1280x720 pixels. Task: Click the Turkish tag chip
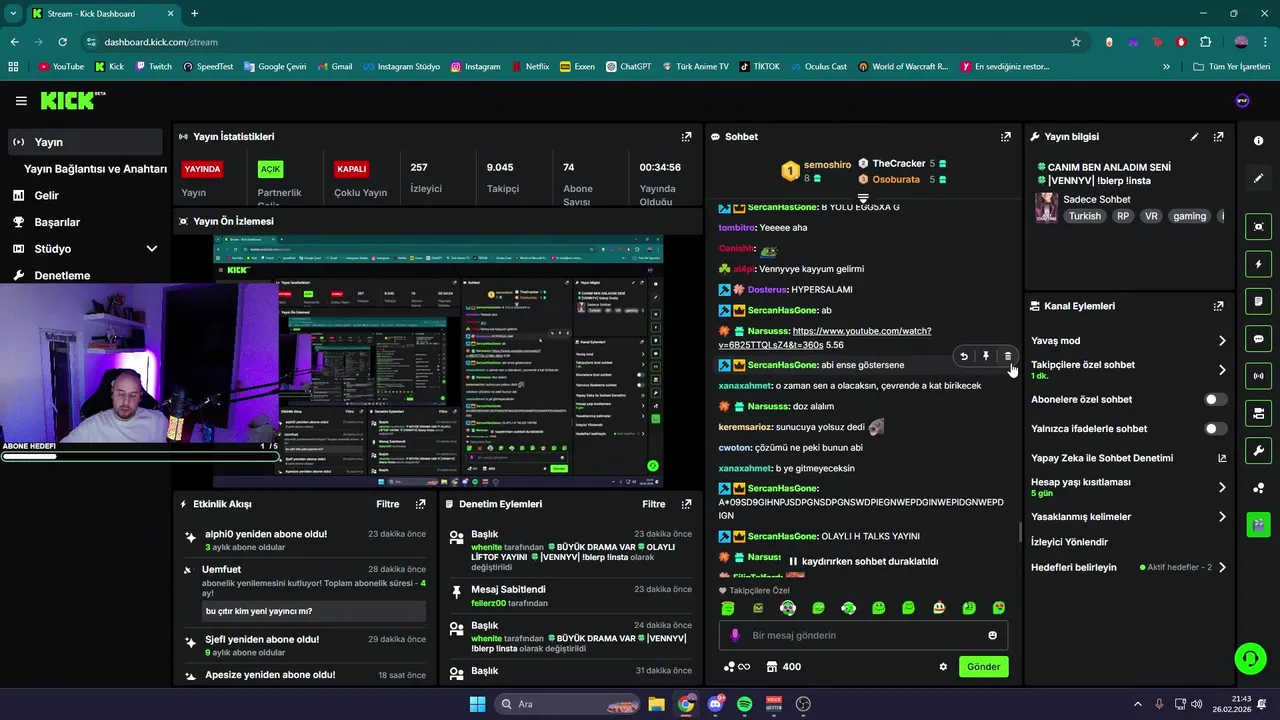pyautogui.click(x=1084, y=216)
